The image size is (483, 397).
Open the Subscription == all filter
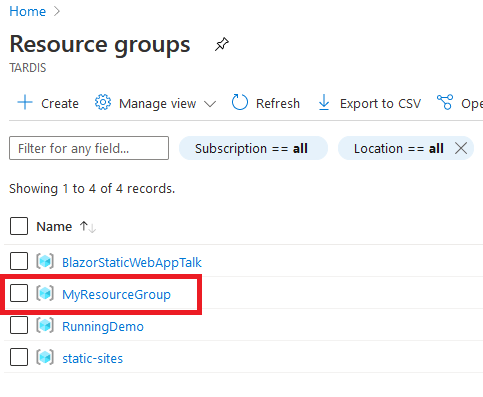pyautogui.click(x=253, y=148)
